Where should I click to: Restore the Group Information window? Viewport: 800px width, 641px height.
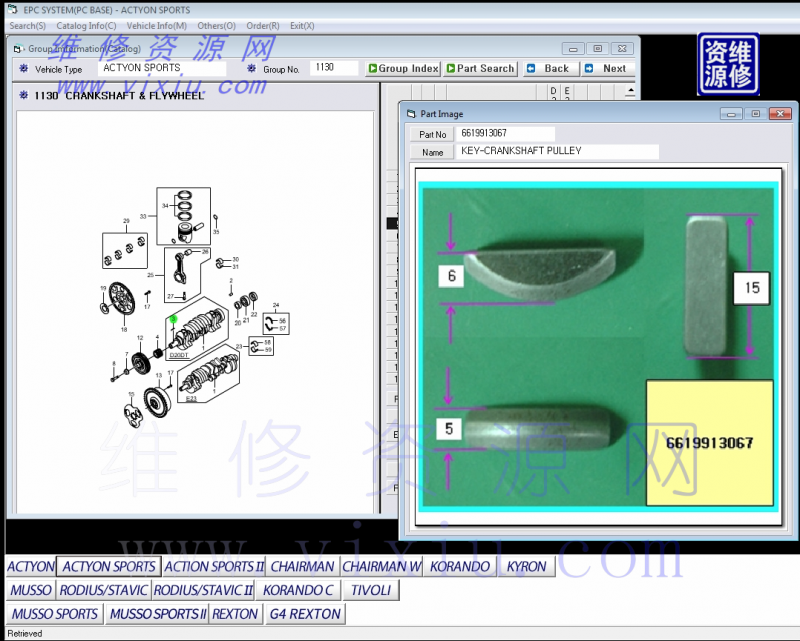tap(597, 49)
